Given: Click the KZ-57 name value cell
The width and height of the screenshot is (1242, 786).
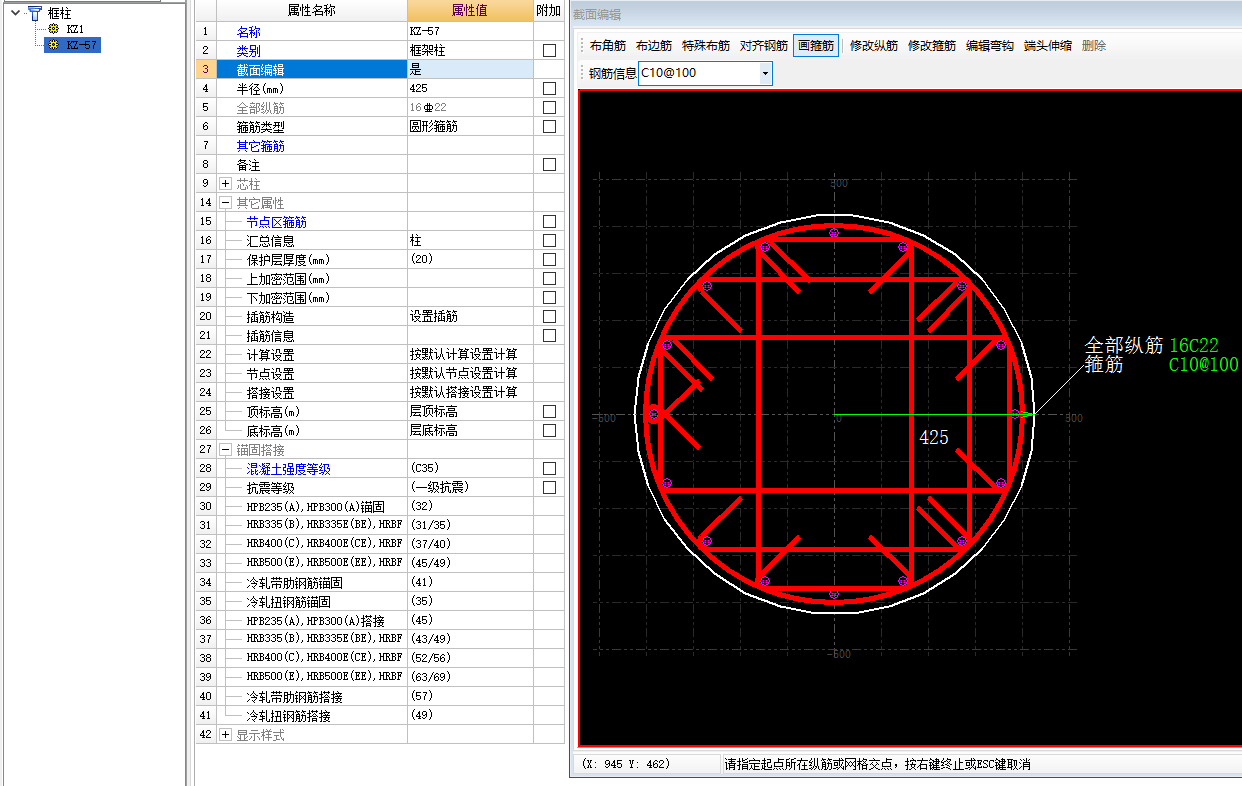Looking at the screenshot, I should 470,31.
